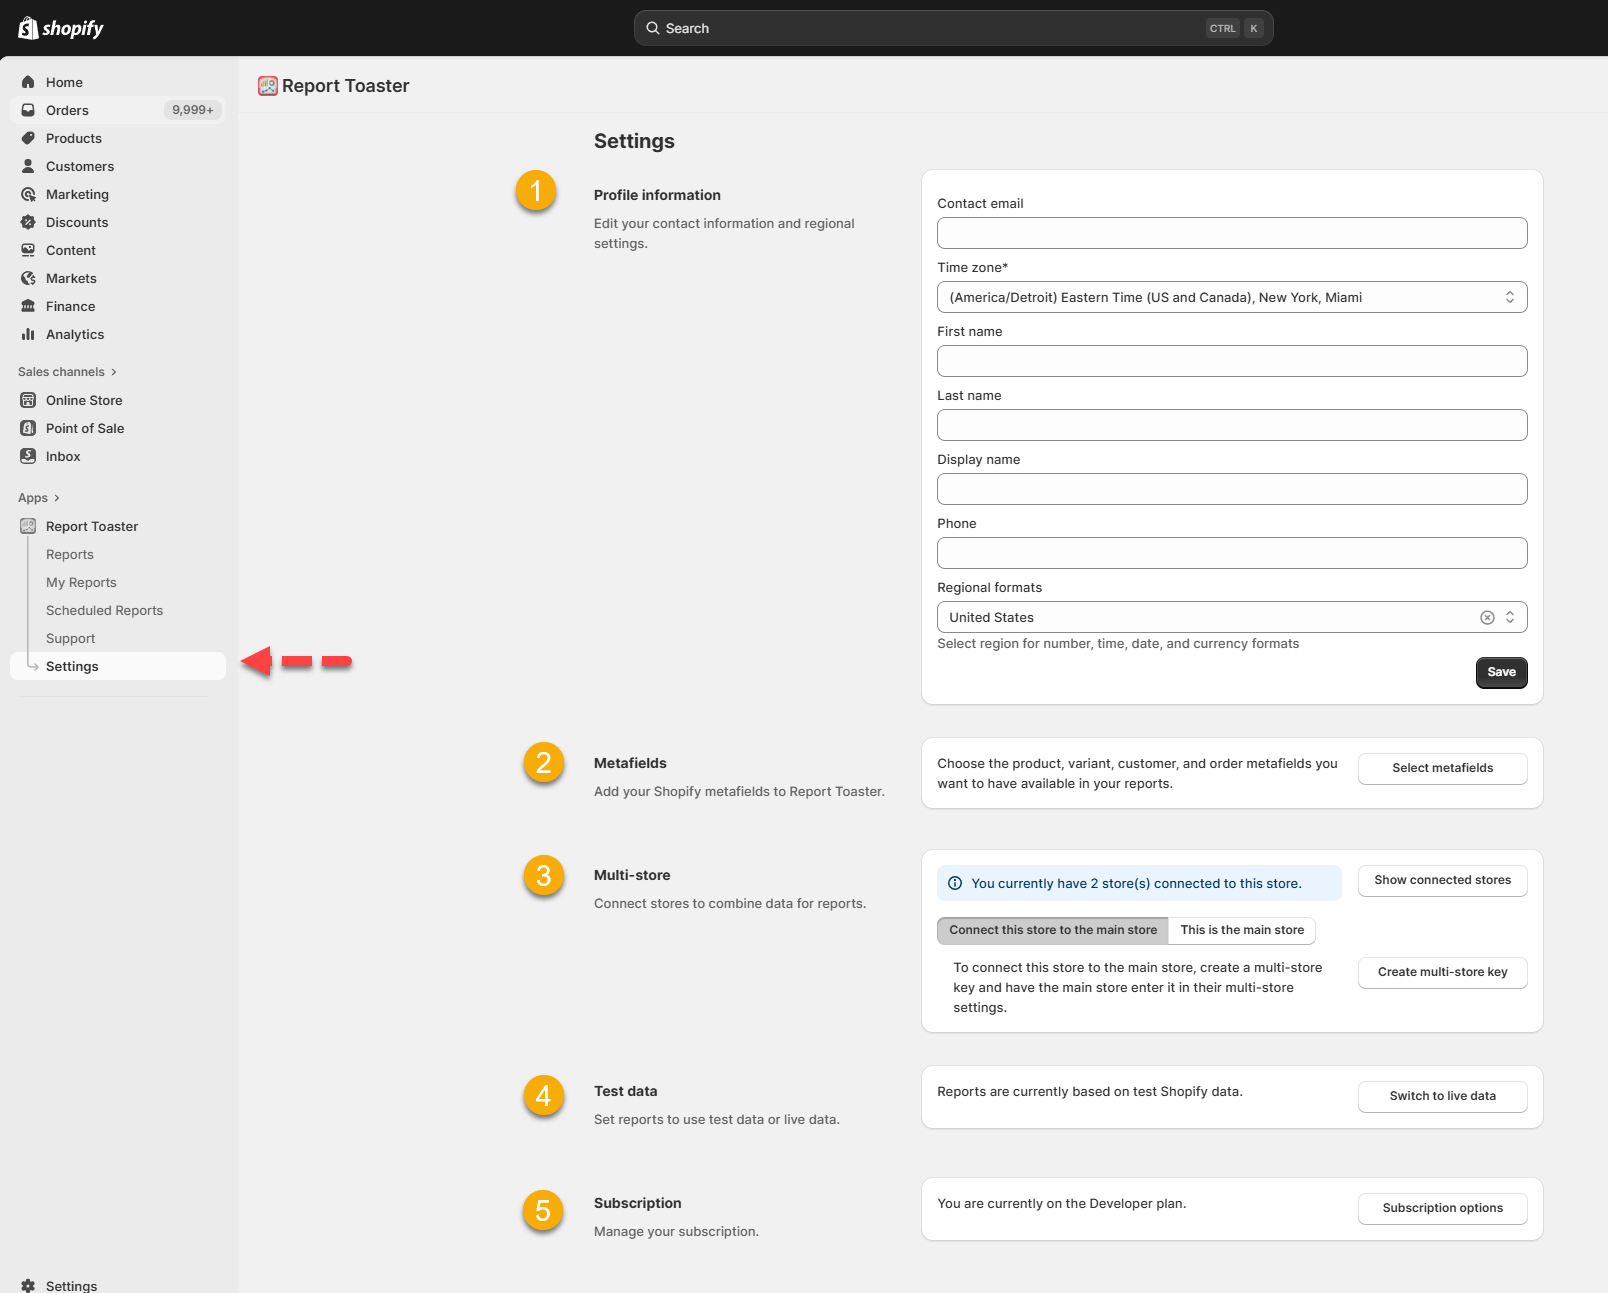The image size is (1608, 1293).
Task: Select 'This is the main store' option
Action: (1242, 930)
